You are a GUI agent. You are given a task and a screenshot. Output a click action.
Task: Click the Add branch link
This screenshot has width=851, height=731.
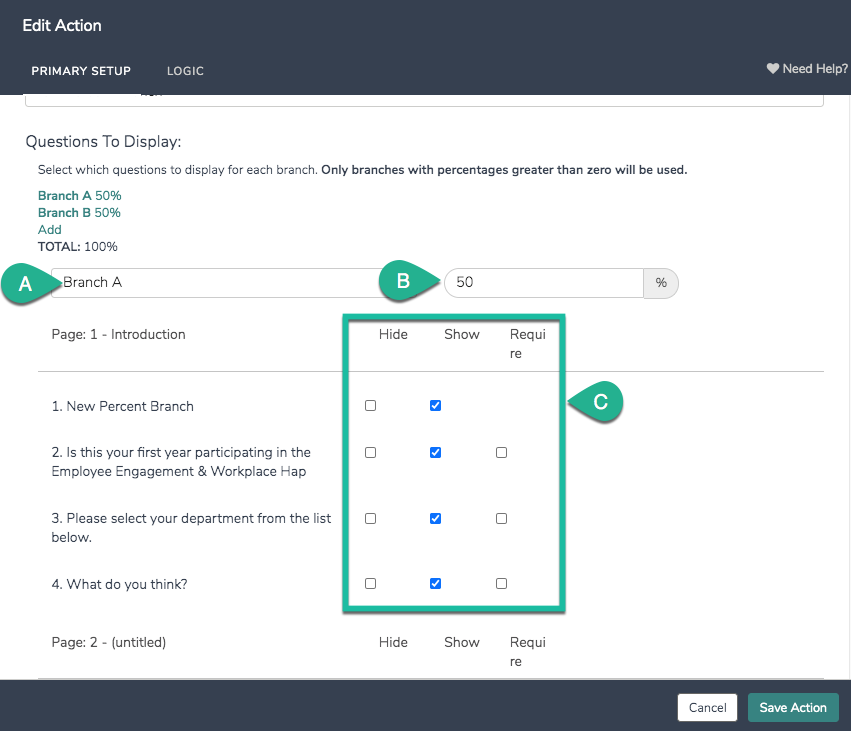point(49,230)
